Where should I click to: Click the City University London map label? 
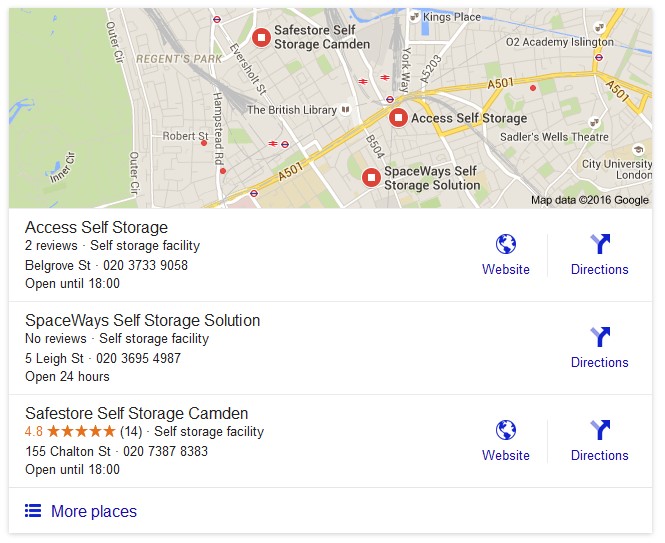coord(617,169)
